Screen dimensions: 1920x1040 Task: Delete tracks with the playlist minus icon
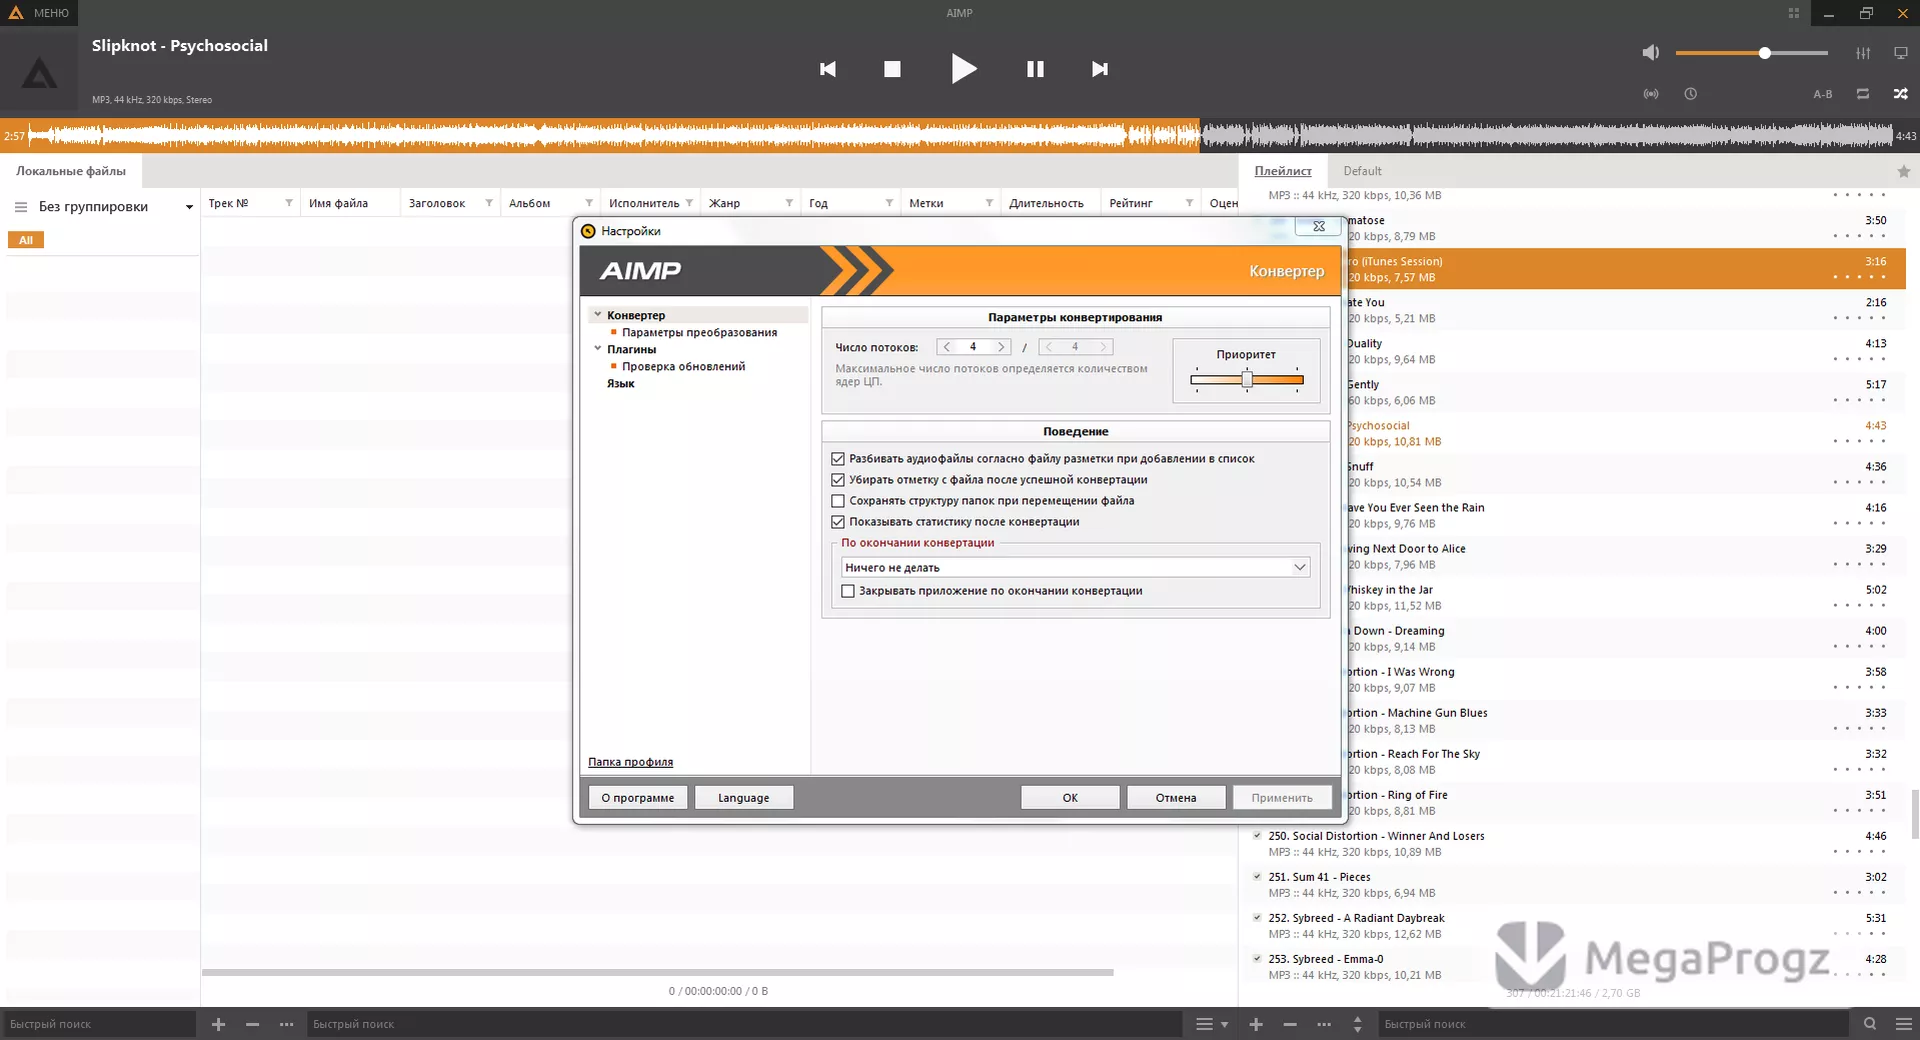(1290, 1024)
